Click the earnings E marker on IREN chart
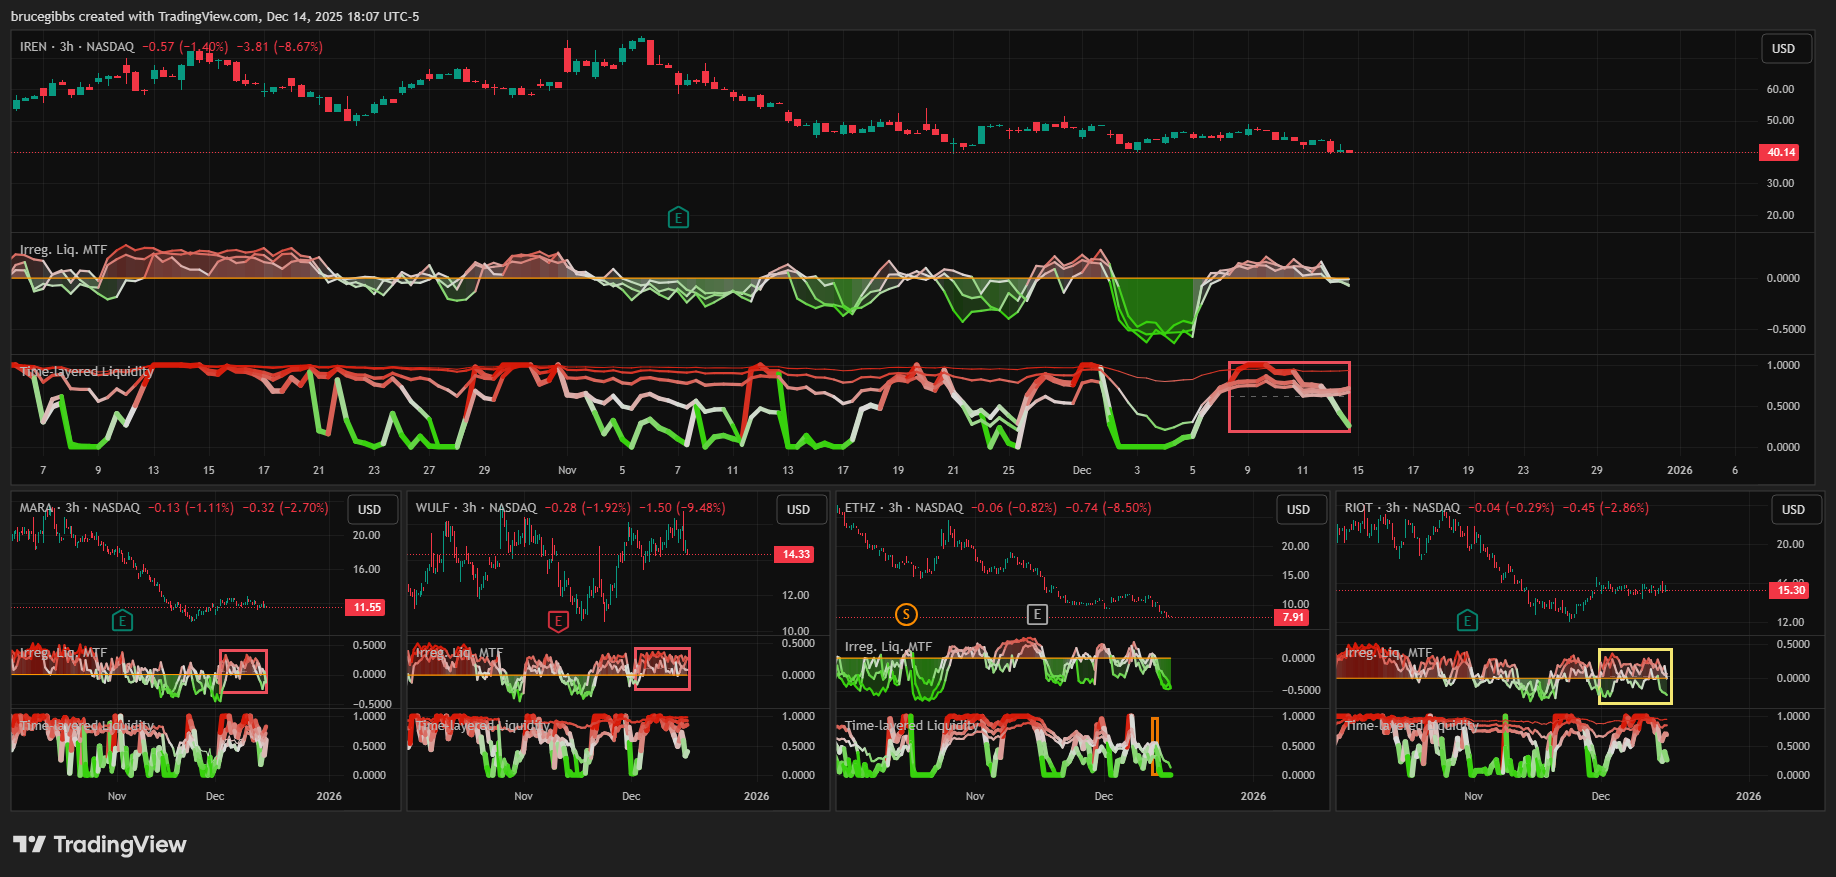Viewport: 1836px width, 877px height. 678,218
